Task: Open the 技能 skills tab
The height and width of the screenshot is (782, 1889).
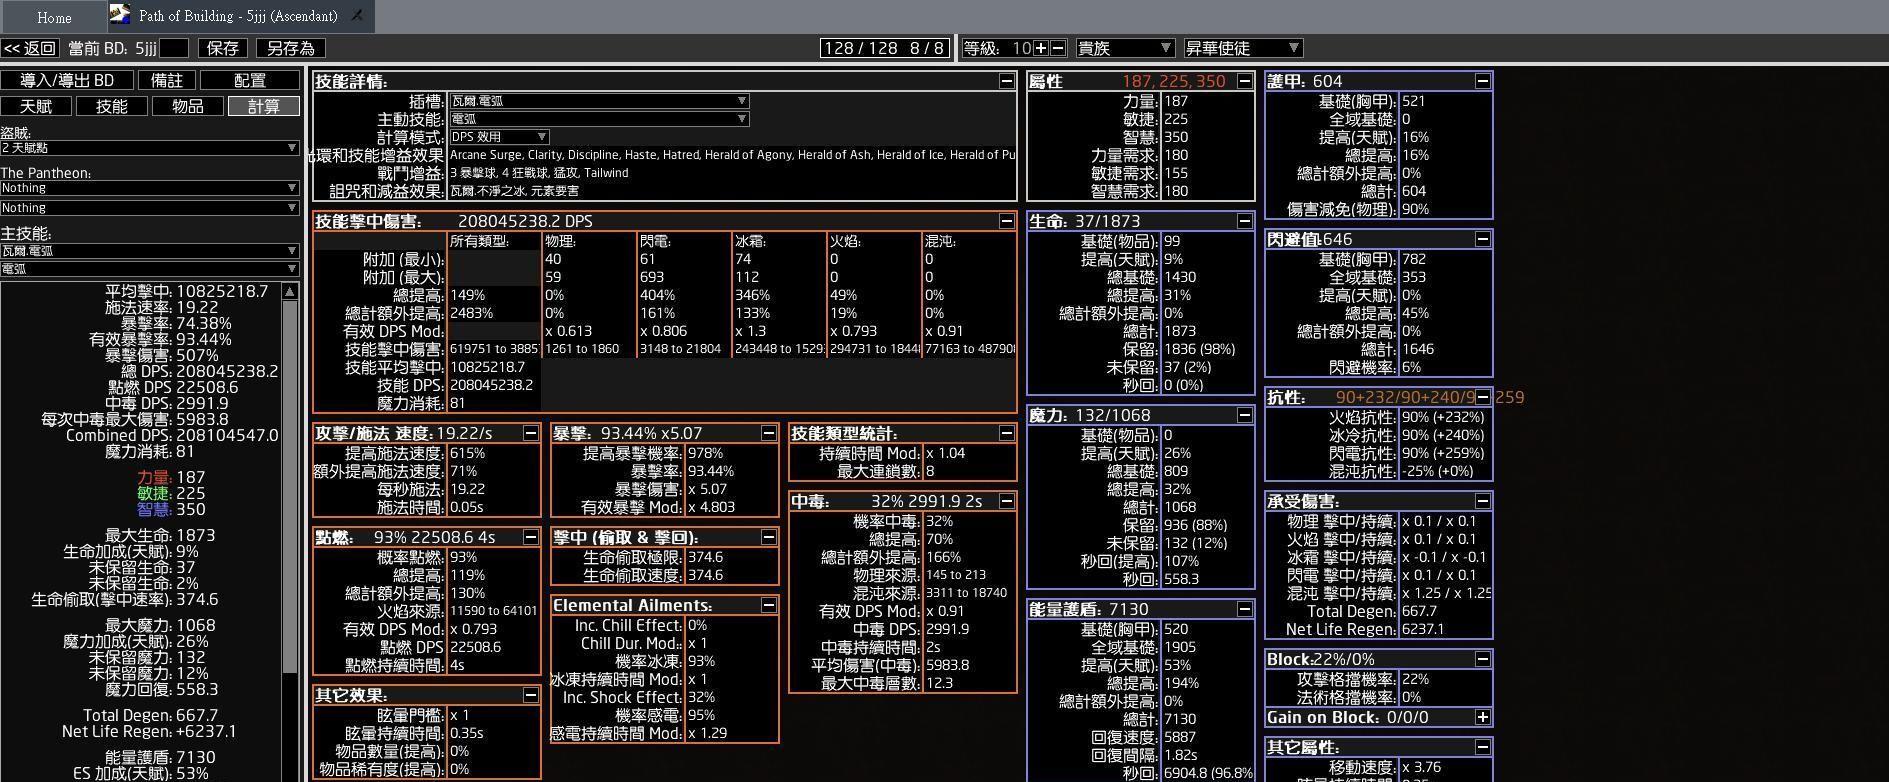Action: point(111,106)
